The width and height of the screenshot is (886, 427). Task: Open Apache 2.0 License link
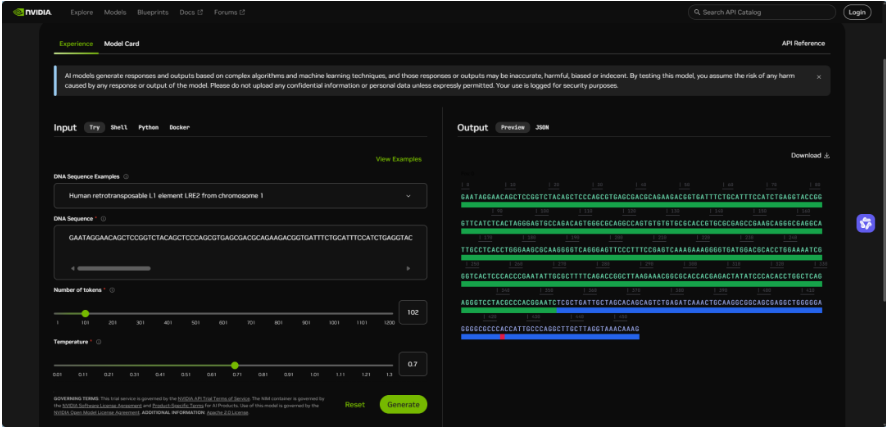click(227, 412)
